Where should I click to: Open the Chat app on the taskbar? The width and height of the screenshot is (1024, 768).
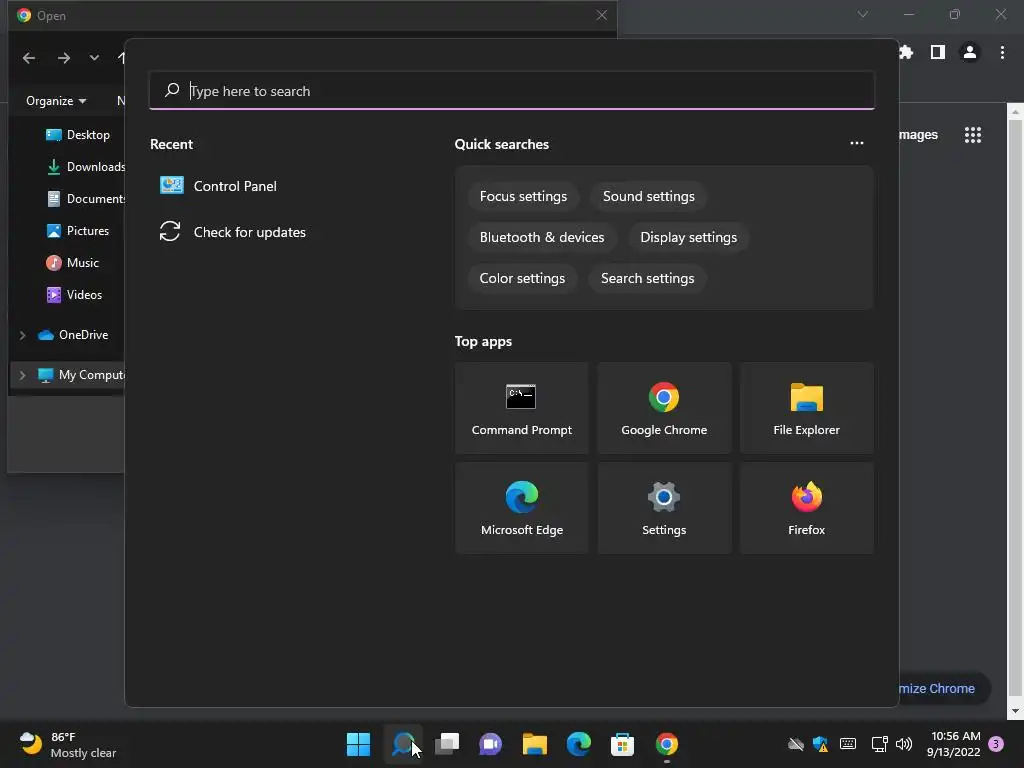(490, 744)
